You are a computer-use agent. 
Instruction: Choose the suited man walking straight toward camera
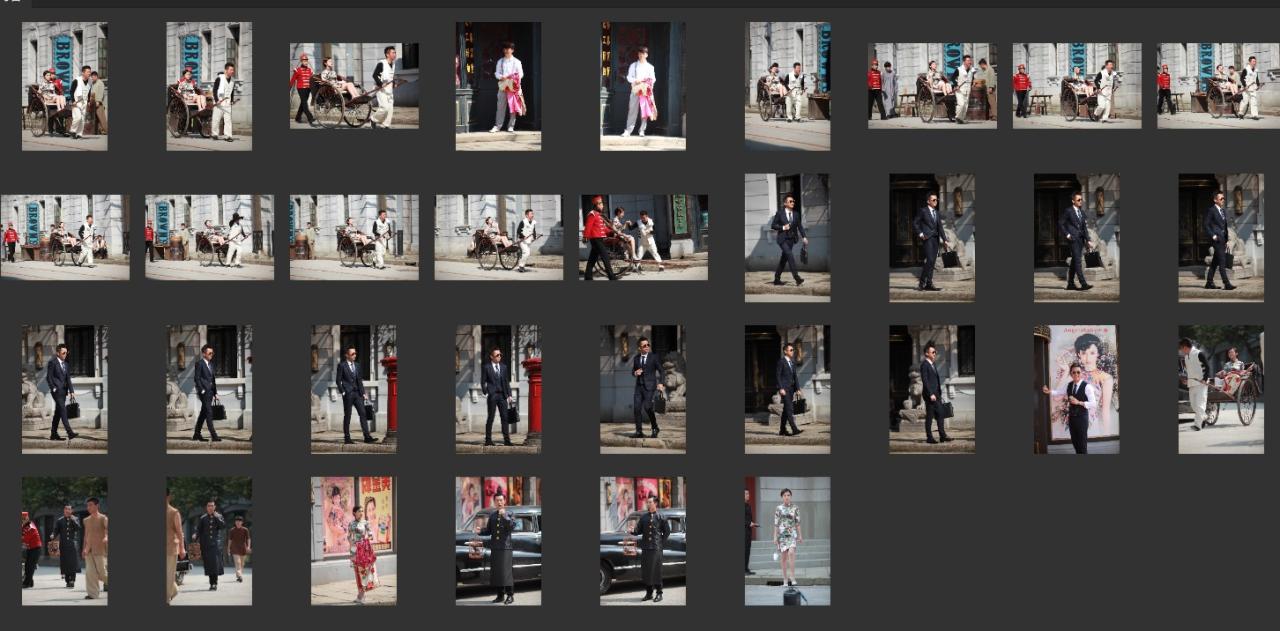[x=643, y=389]
